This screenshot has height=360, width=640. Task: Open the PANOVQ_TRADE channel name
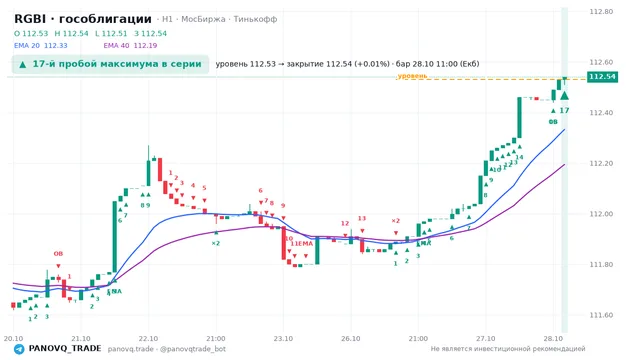coord(65,349)
